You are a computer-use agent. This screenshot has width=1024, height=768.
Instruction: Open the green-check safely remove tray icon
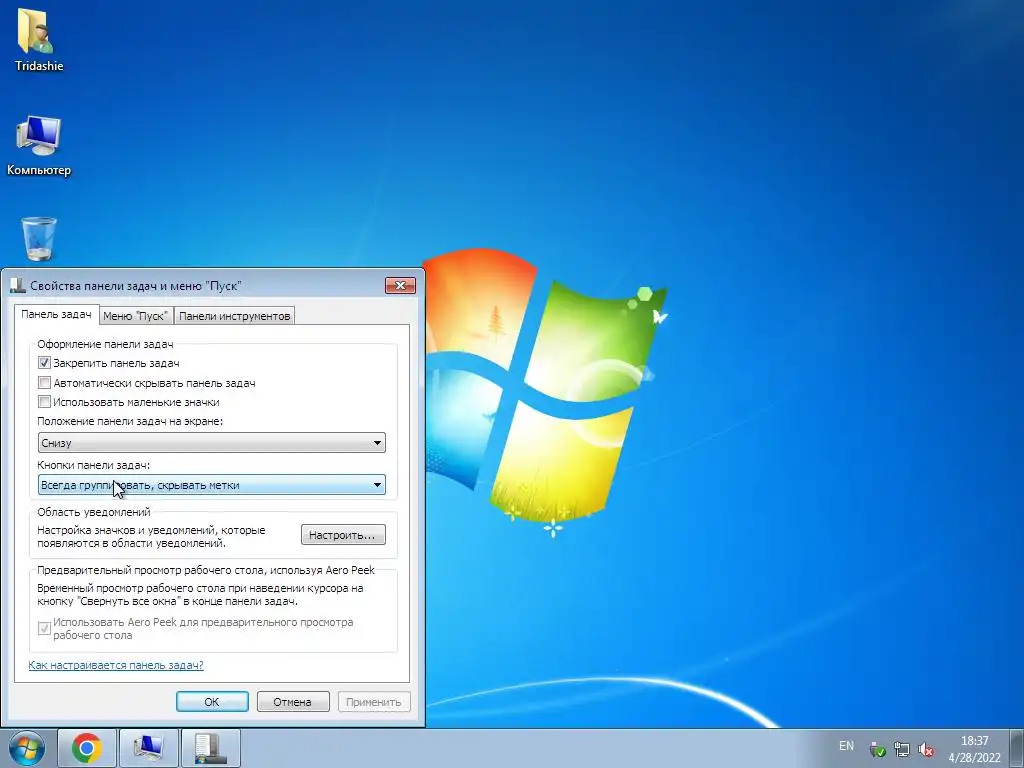(x=877, y=750)
